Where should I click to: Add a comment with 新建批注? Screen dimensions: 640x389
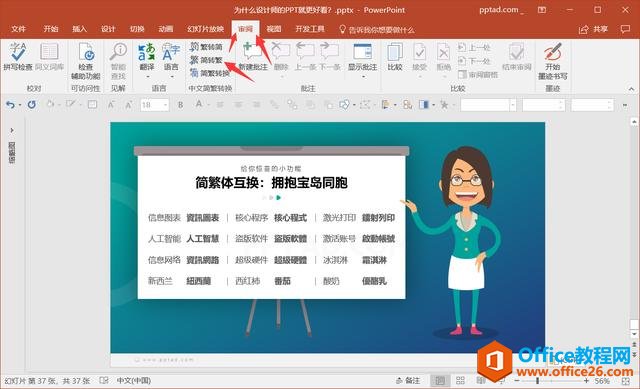(x=253, y=57)
